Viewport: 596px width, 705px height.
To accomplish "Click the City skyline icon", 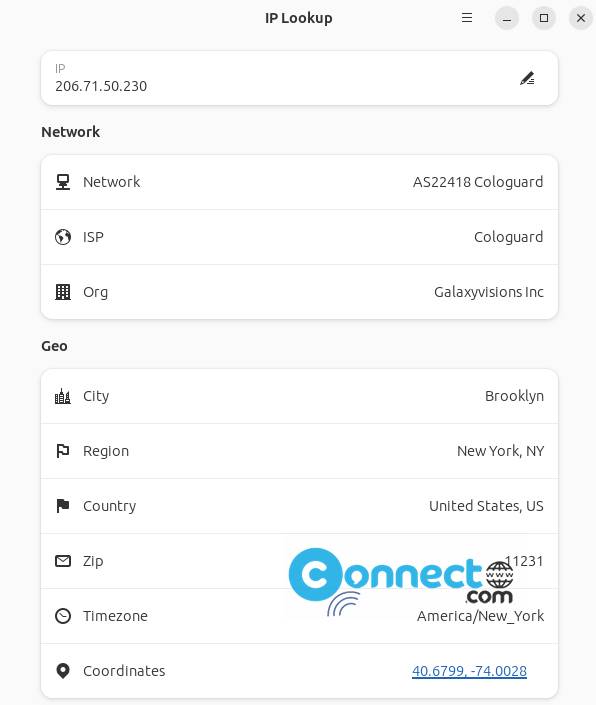I will 63,396.
